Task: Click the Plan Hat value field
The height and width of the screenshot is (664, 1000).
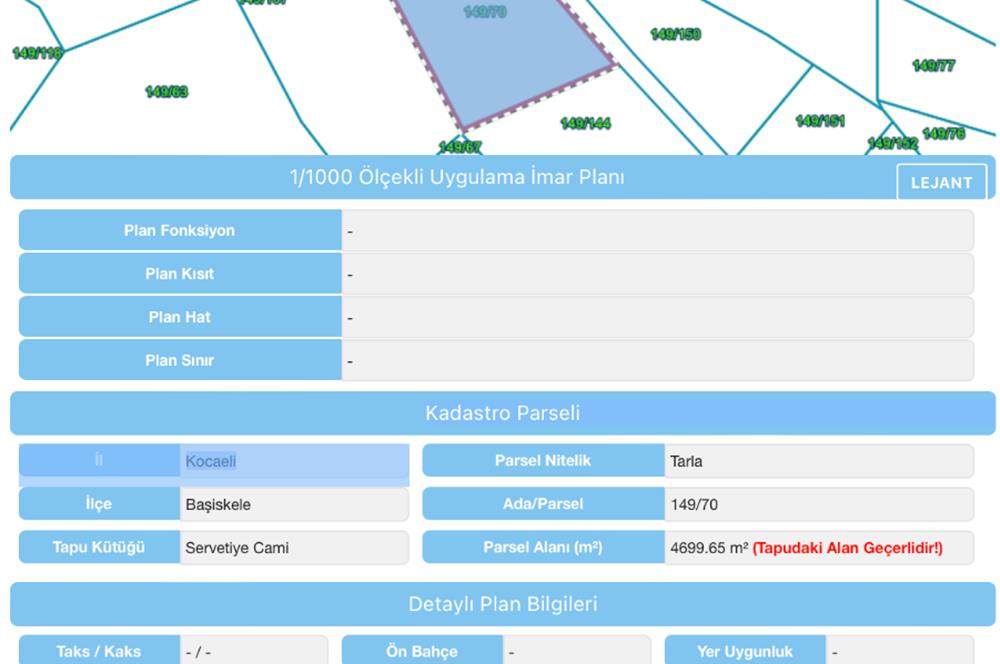Action: click(x=658, y=317)
